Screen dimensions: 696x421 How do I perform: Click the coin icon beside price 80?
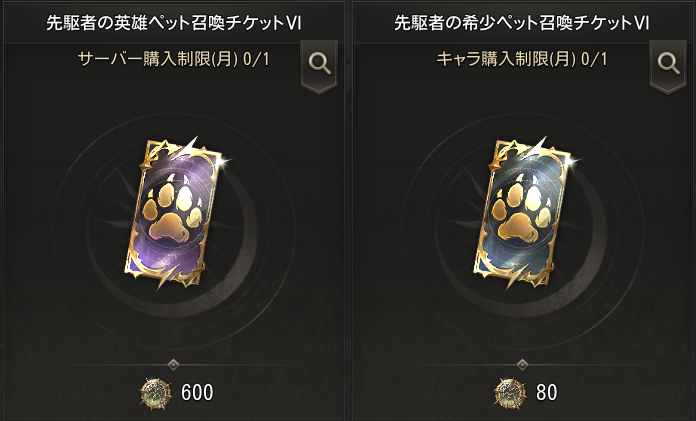click(510, 393)
